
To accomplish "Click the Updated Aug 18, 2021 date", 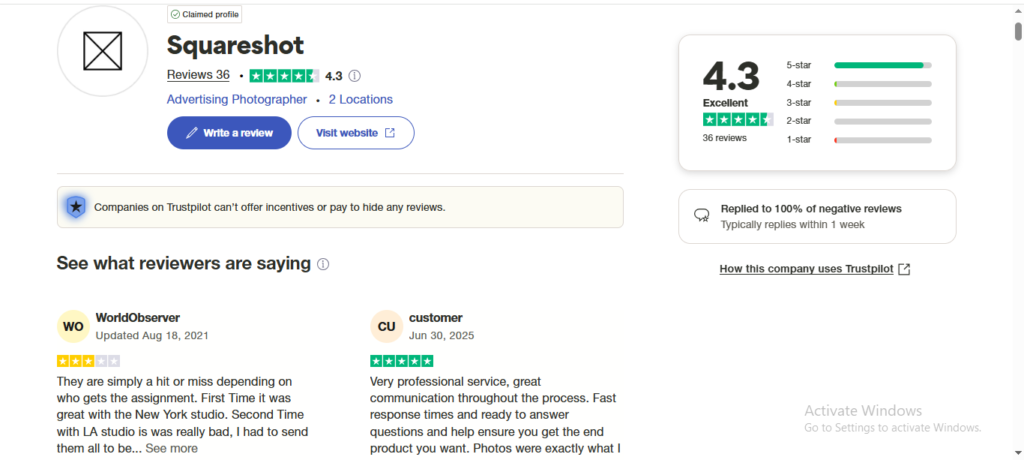I will tap(152, 336).
